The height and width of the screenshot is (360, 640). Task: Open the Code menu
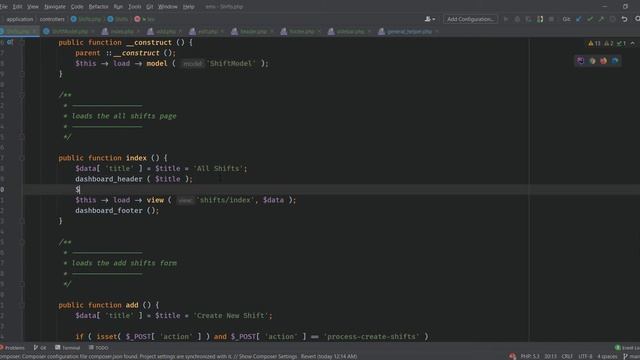click(77, 7)
